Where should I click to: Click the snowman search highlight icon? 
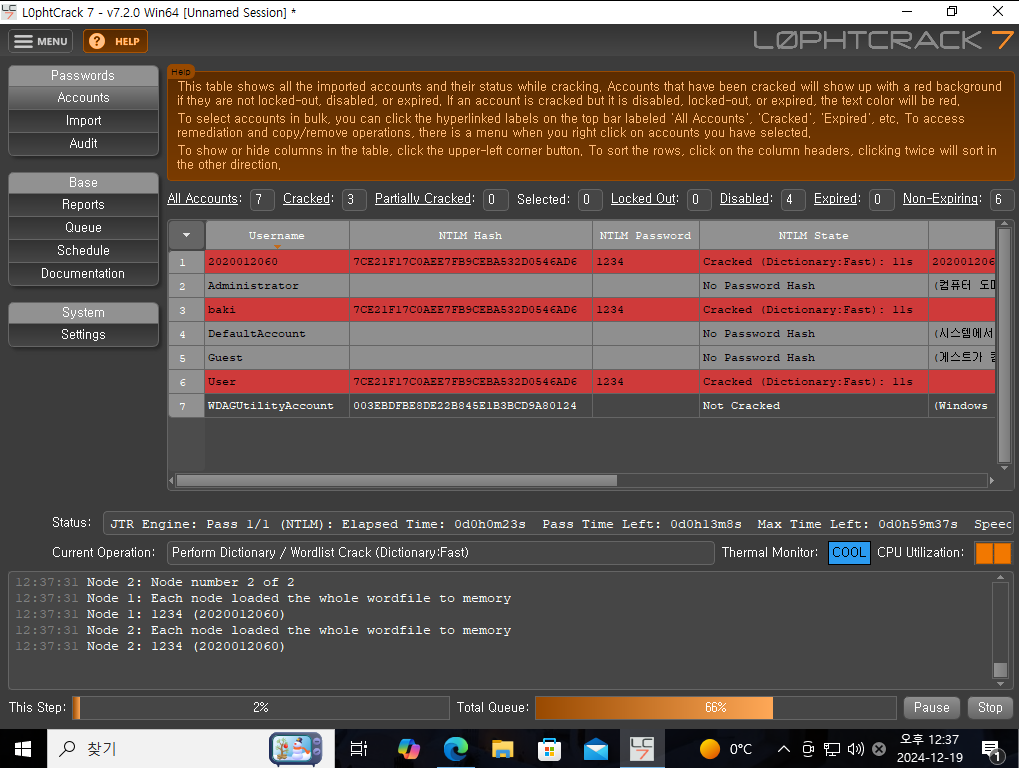pyautogui.click(x=296, y=749)
